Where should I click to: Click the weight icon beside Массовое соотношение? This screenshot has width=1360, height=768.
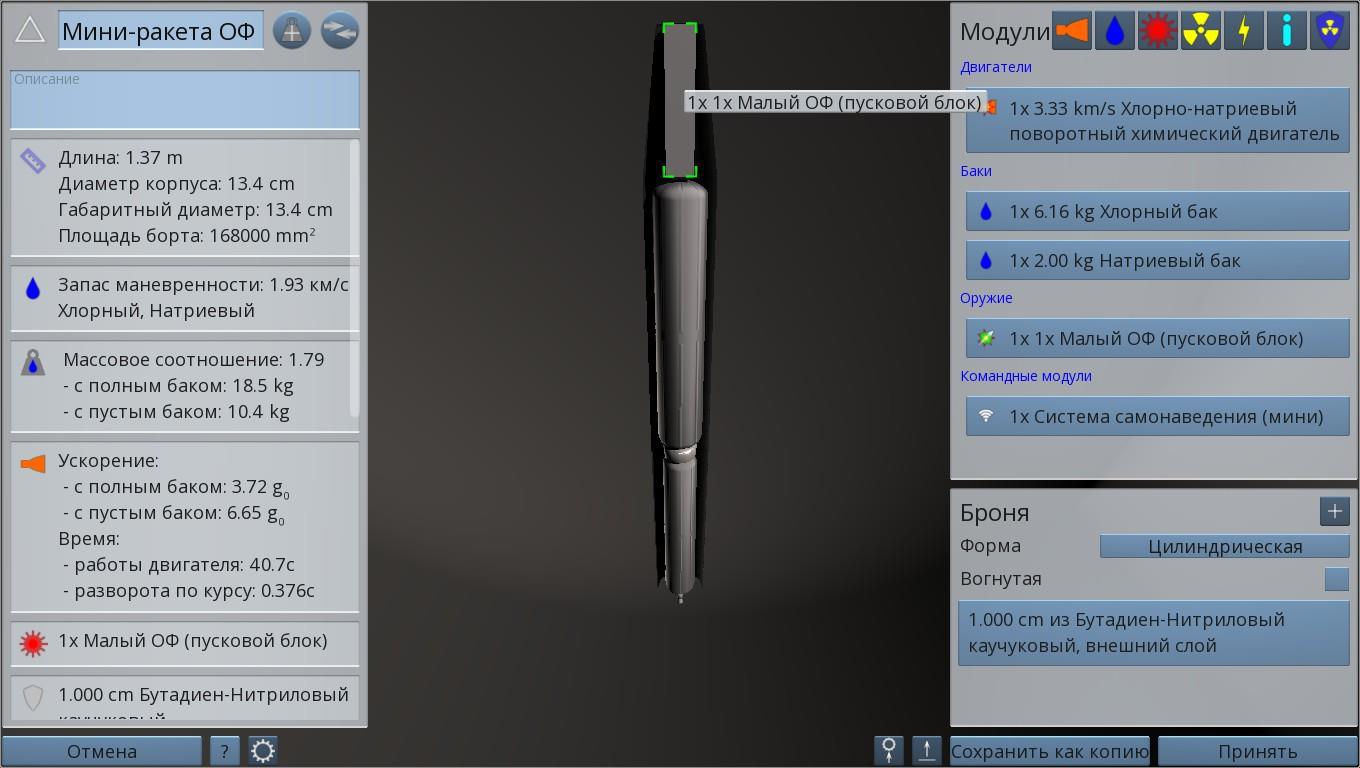coord(33,362)
